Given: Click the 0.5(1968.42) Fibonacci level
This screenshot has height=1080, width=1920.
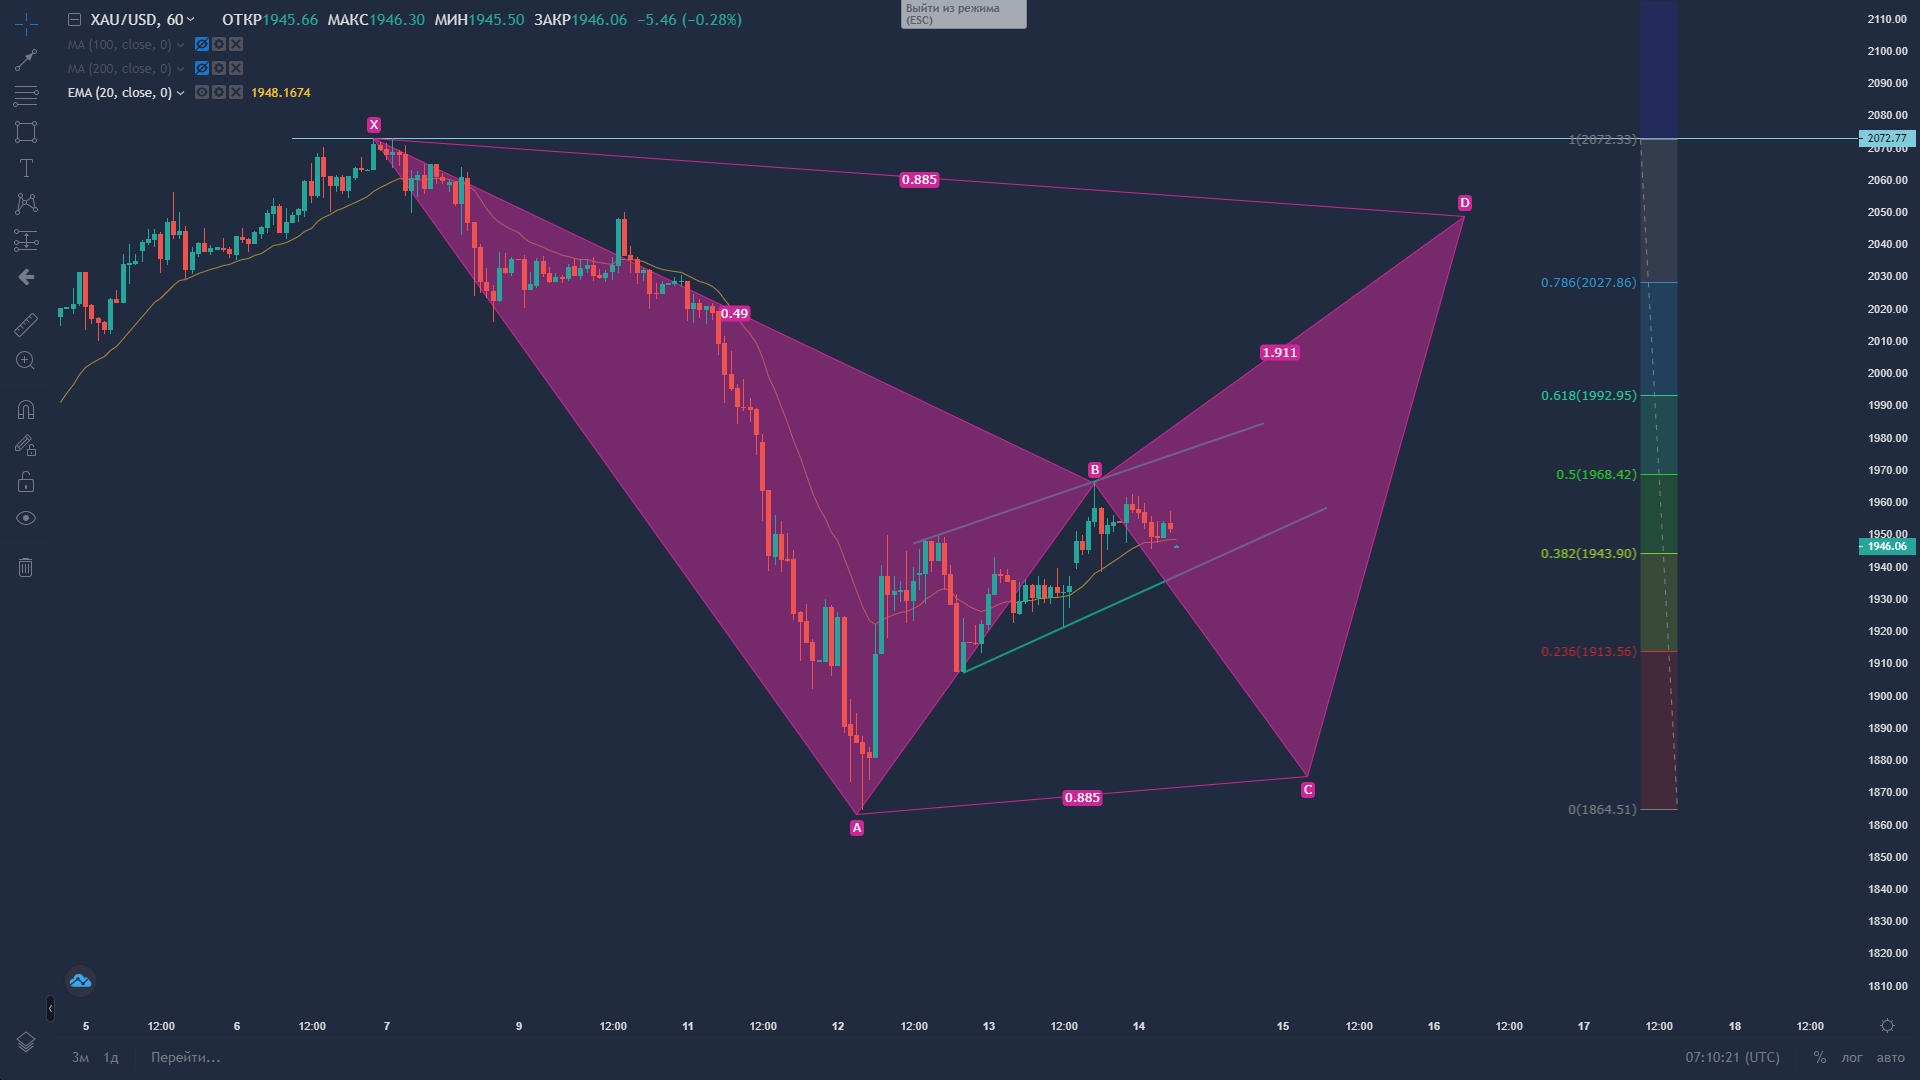Looking at the screenshot, I should tap(1596, 475).
